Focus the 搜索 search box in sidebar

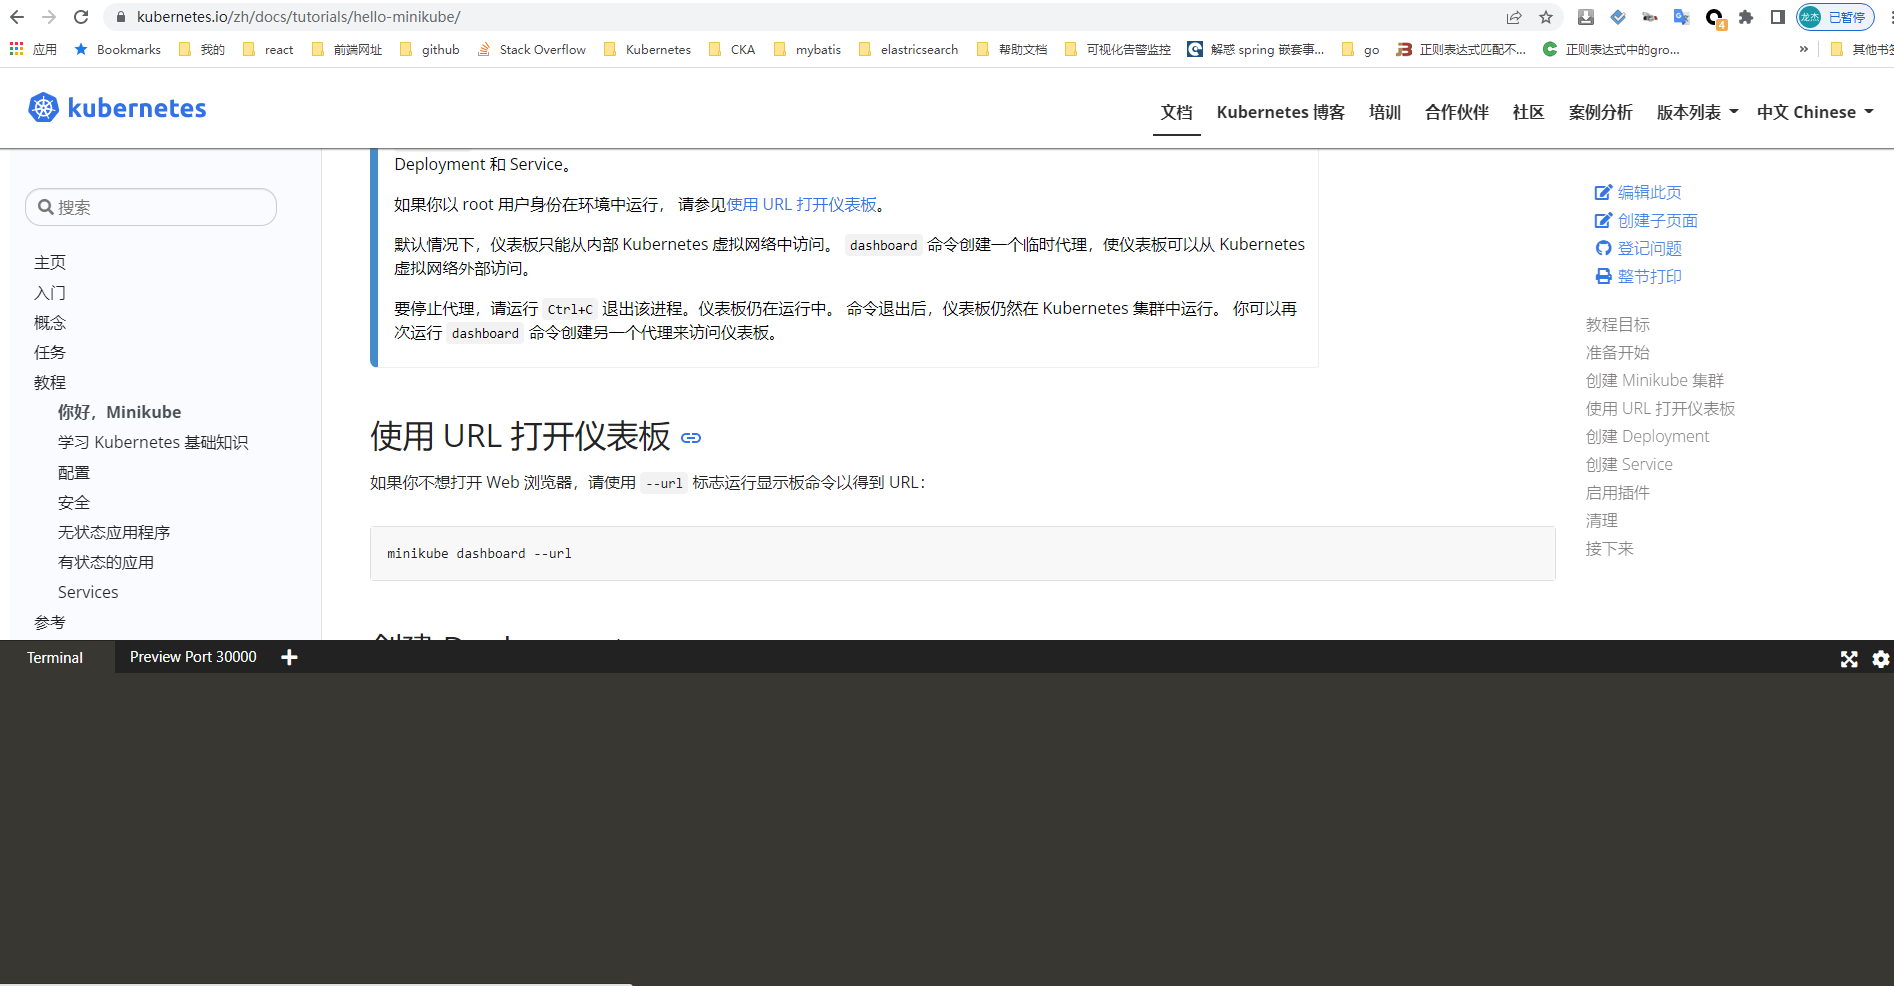point(151,207)
